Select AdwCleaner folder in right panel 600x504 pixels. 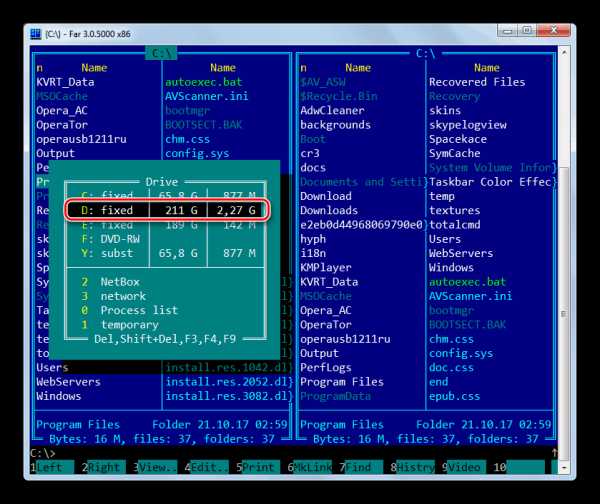click(332, 110)
